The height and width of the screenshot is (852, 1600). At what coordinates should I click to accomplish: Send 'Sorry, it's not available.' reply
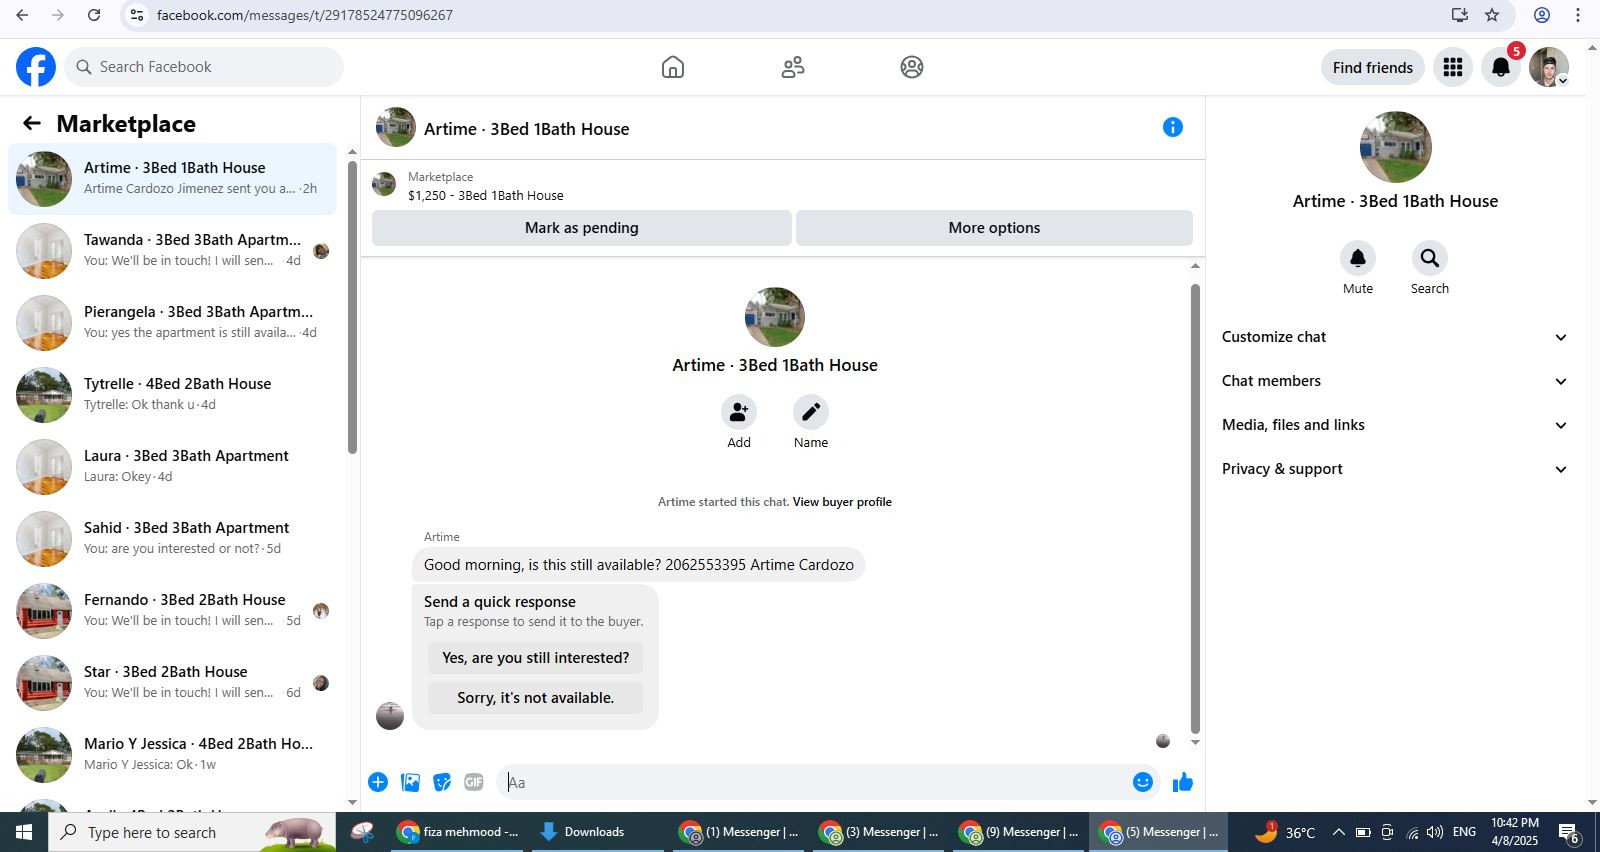536,698
